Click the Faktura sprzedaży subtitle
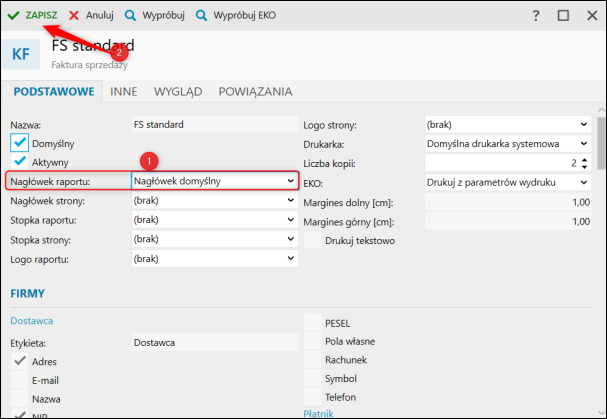This screenshot has width=607, height=419. click(x=89, y=65)
